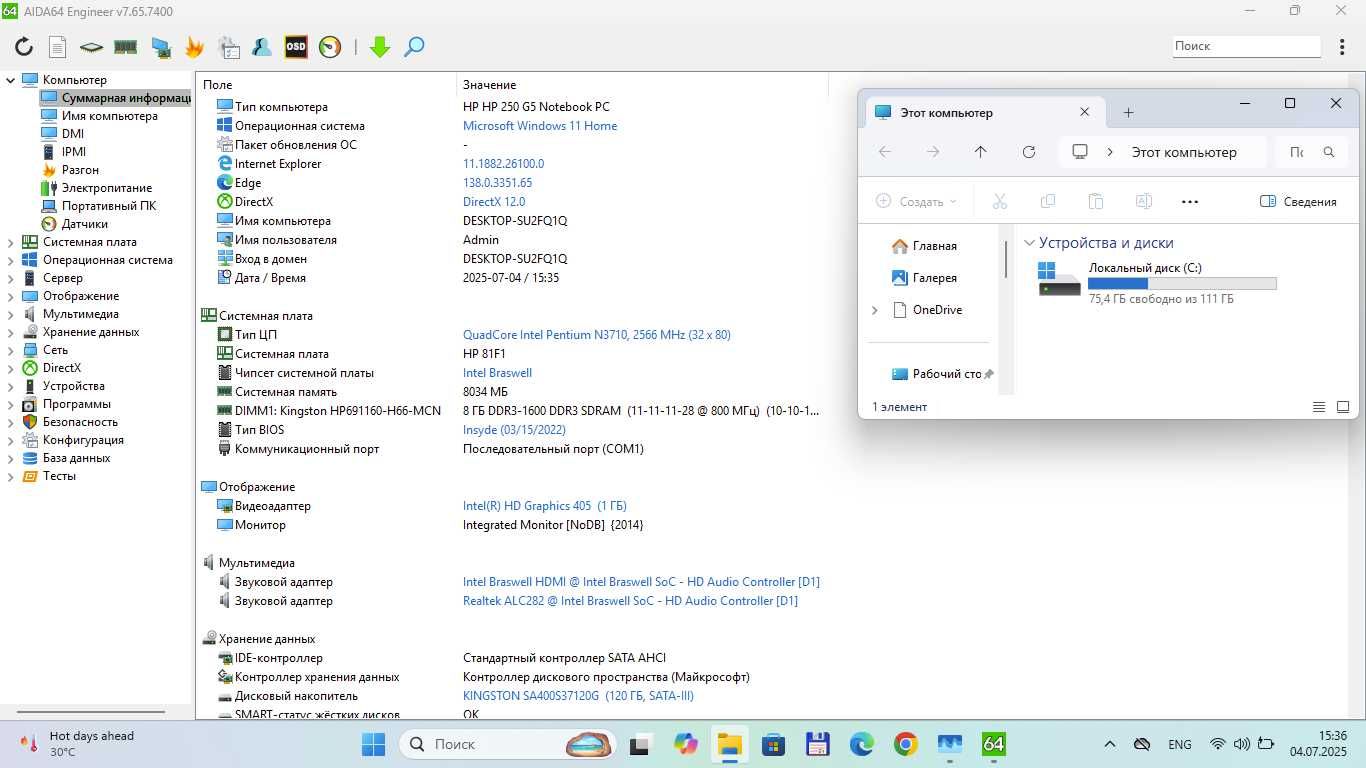The width and height of the screenshot is (1366, 768).
Task: Expand the OneDrive item in Explorer sidebar
Action: [875, 310]
